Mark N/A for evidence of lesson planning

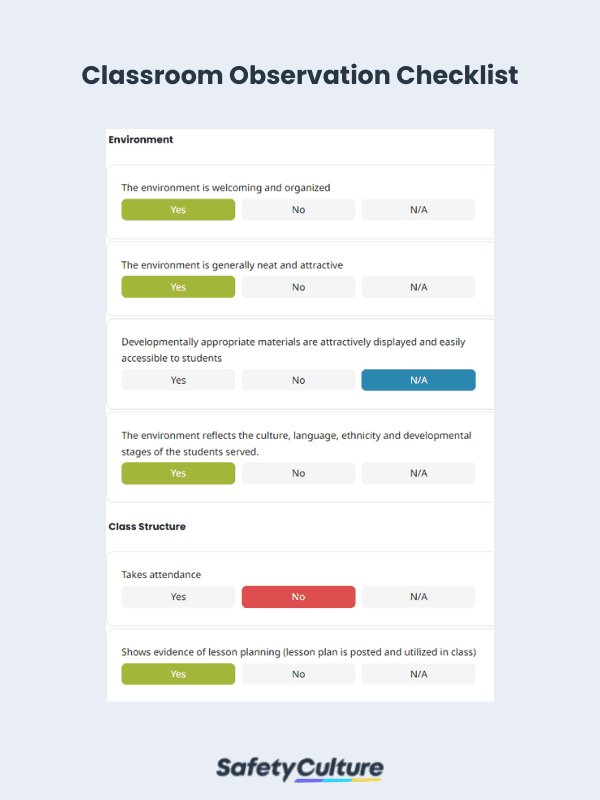(x=418, y=674)
